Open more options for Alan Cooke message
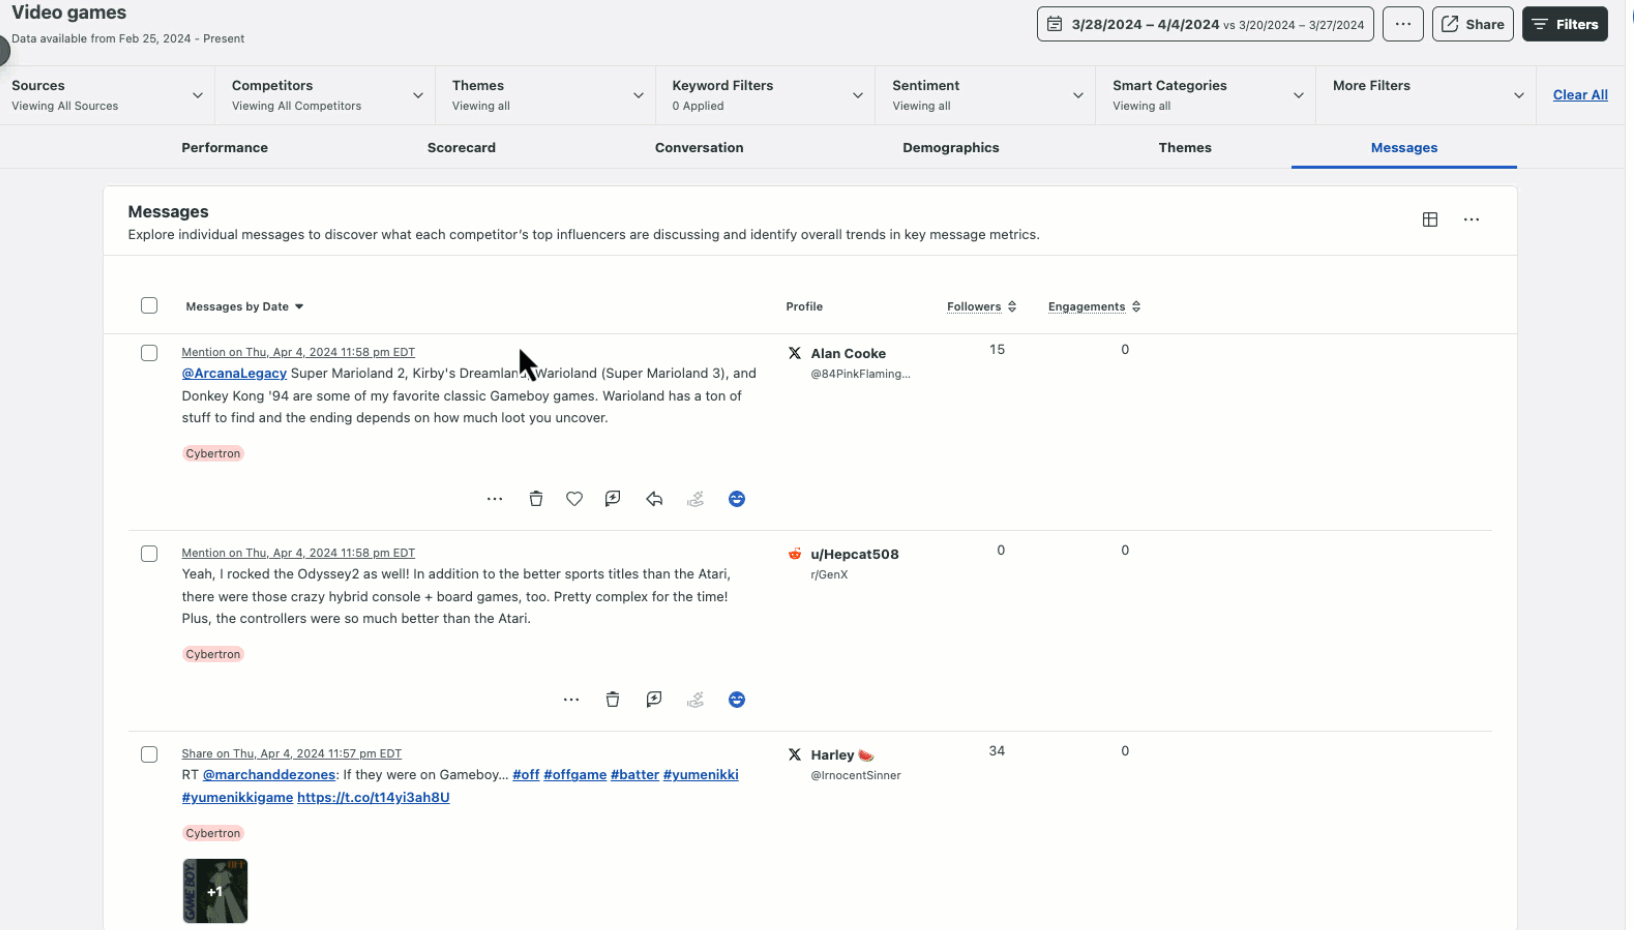1634x930 pixels. click(494, 499)
